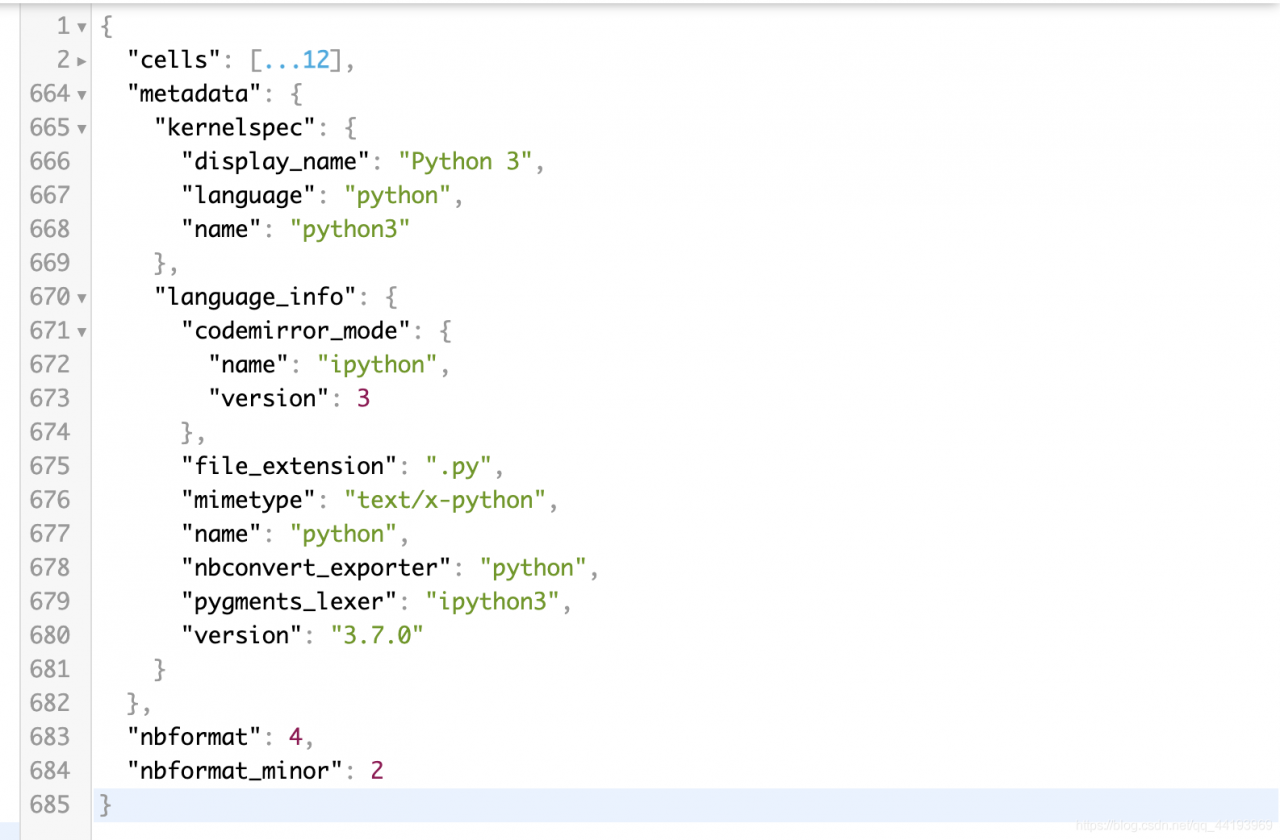Click the "file_extension" key
The height and width of the screenshot is (840, 1280).
coord(289,466)
